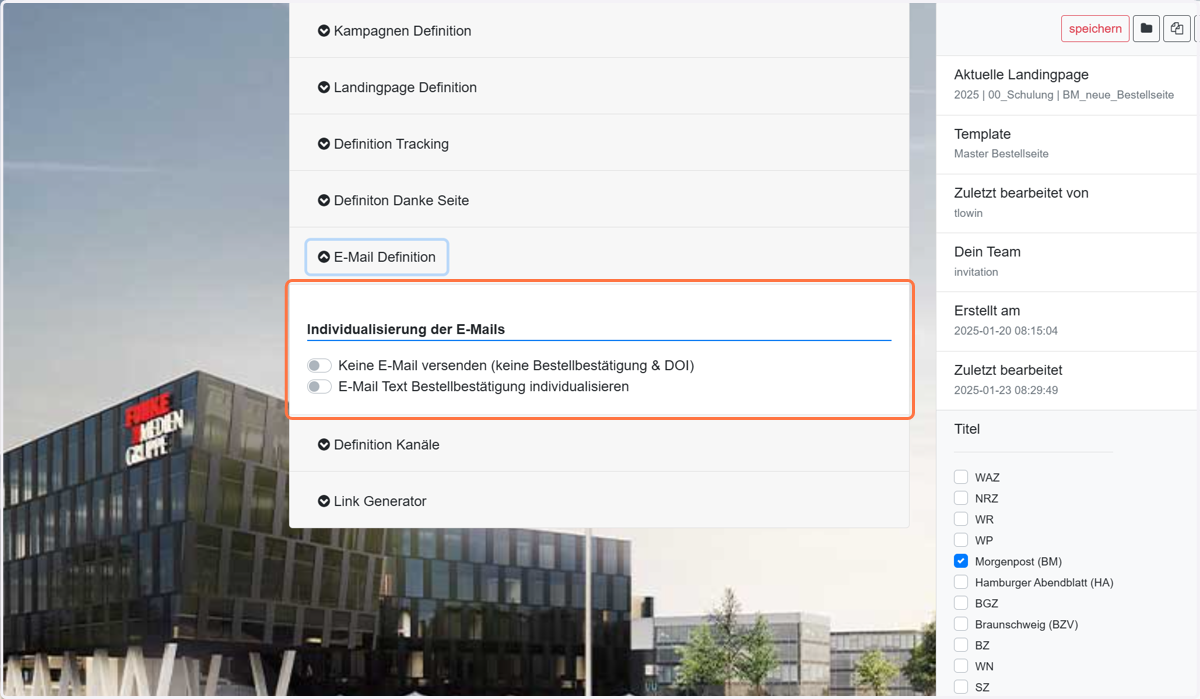Check the WR title checkbox
This screenshot has height=699, width=1200.
961,519
